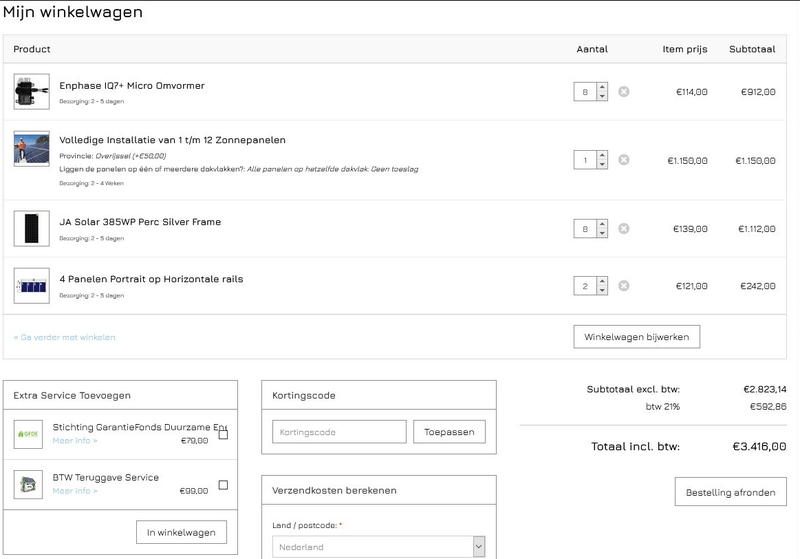Tick the Stichting GarantieFonds Duurzame checkbox
The image size is (800, 559).
(x=223, y=435)
